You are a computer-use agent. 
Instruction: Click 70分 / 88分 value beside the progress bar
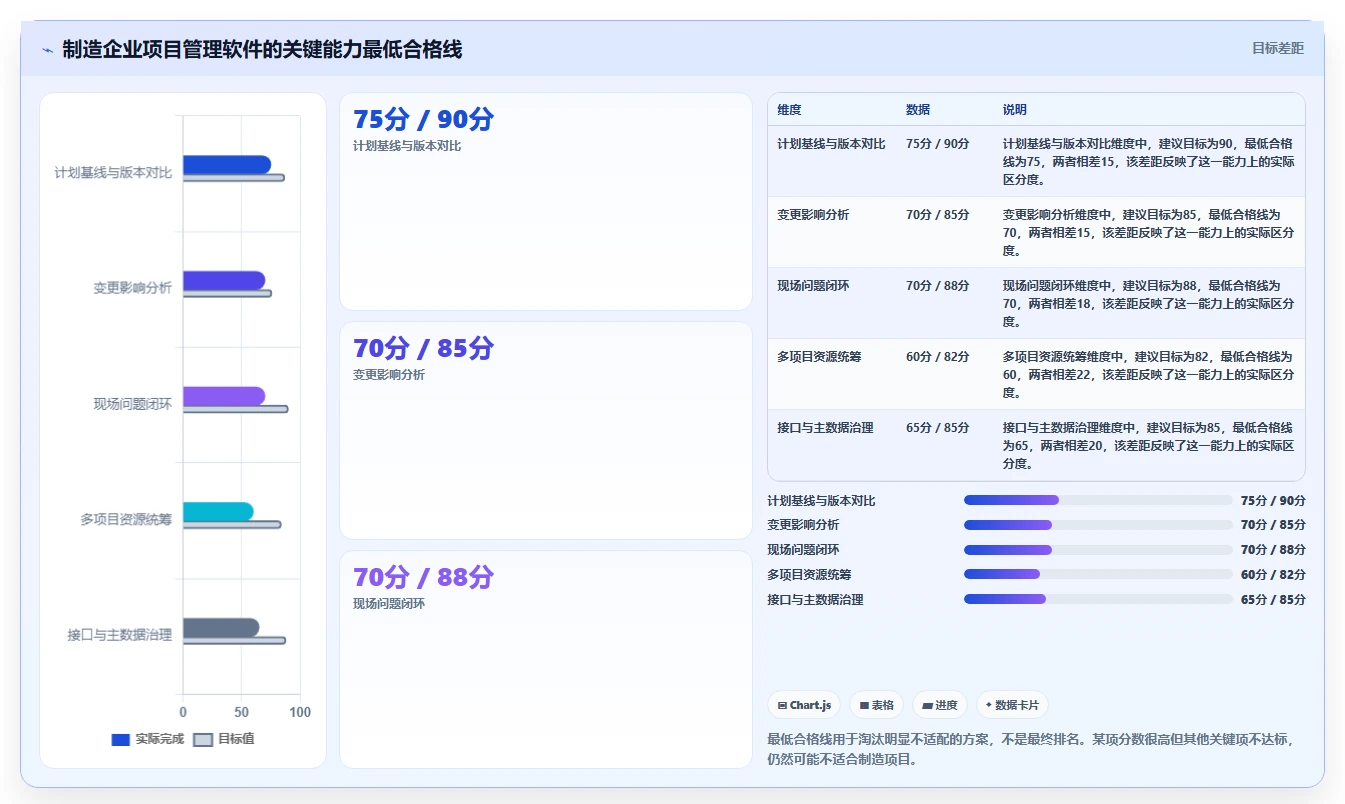[x=1273, y=550]
